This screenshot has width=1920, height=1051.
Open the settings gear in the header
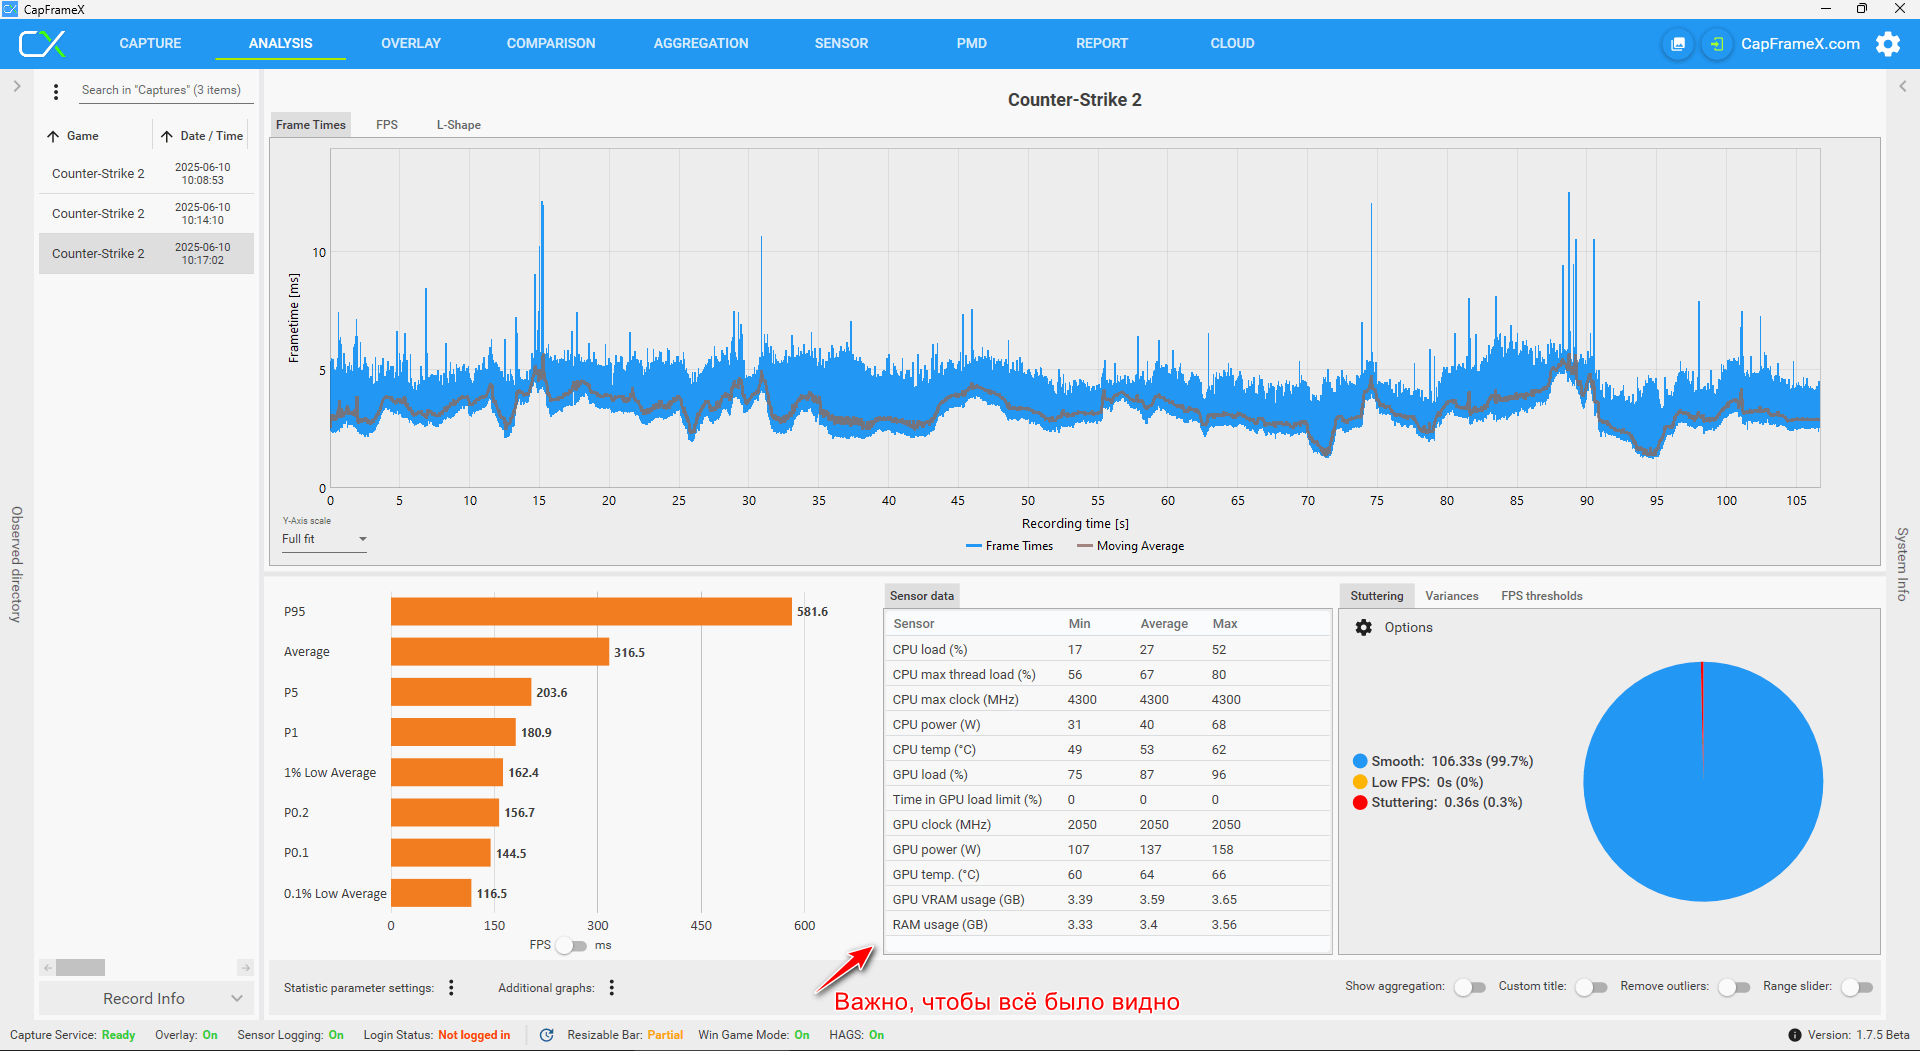[1888, 44]
